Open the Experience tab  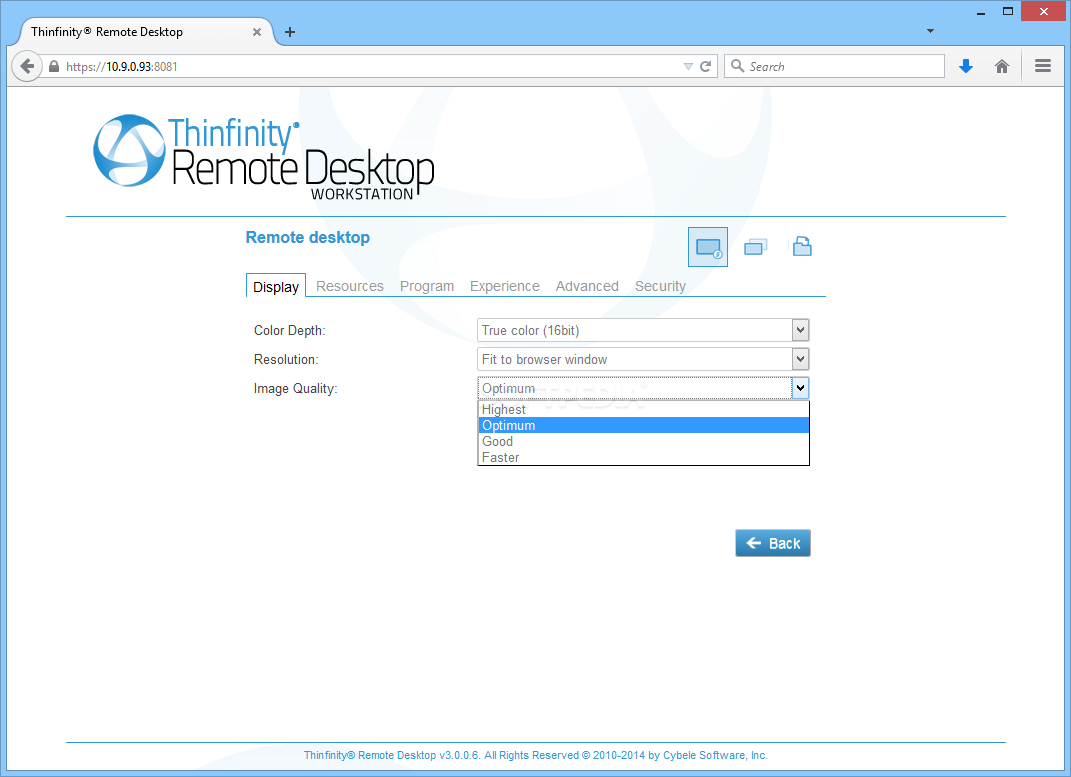(x=505, y=286)
